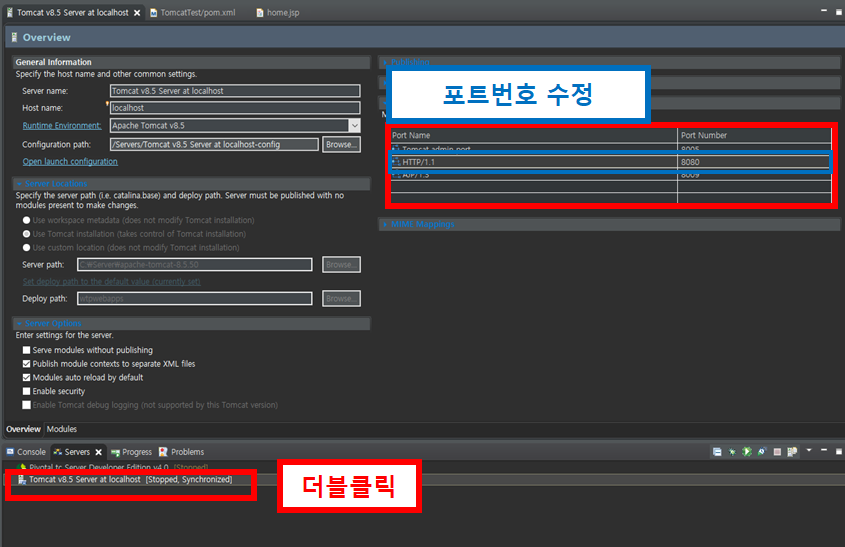The image size is (845, 547).
Task: Click the home.jsp file icon in the editor tab
Action: pyautogui.click(x=260, y=12)
